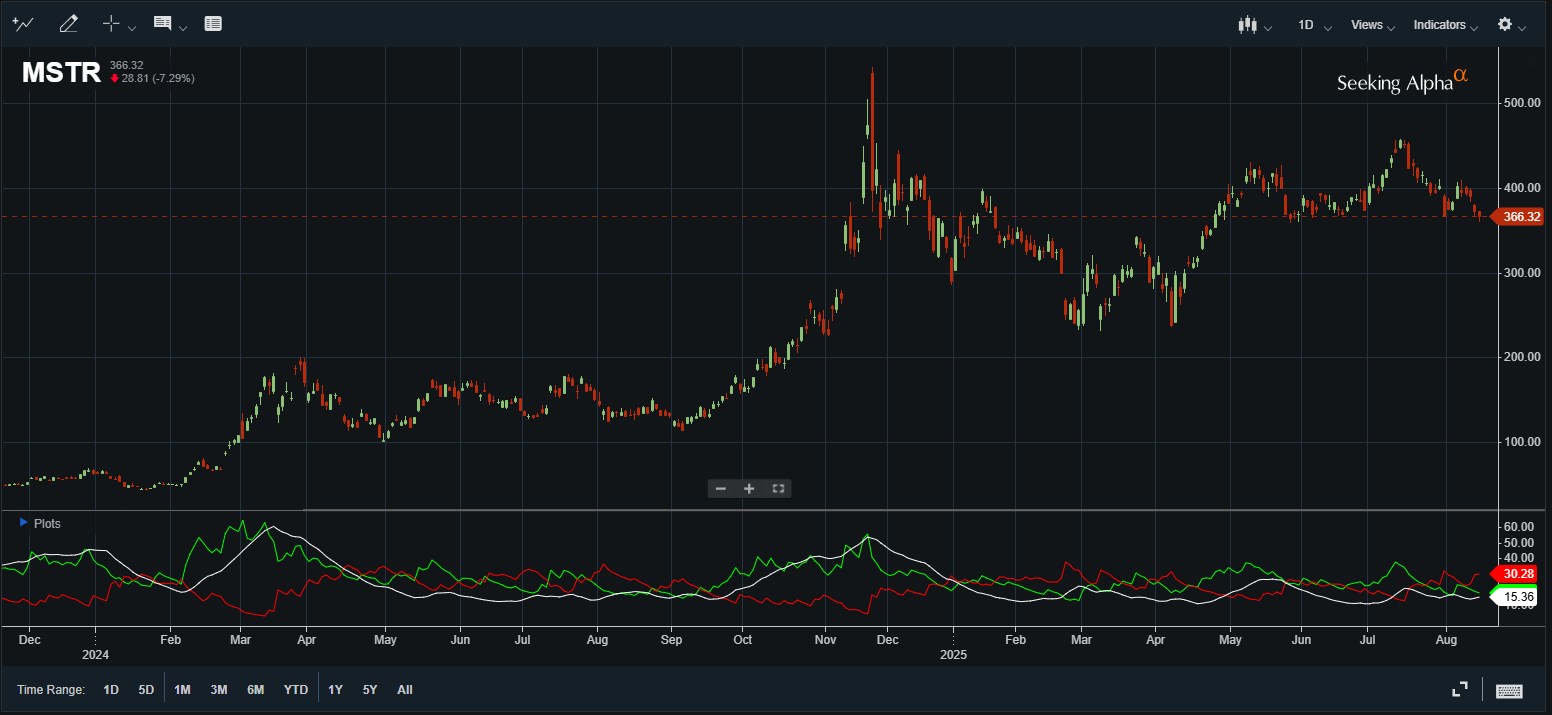Select the 6M time range
This screenshot has width=1552, height=715.
255,690
